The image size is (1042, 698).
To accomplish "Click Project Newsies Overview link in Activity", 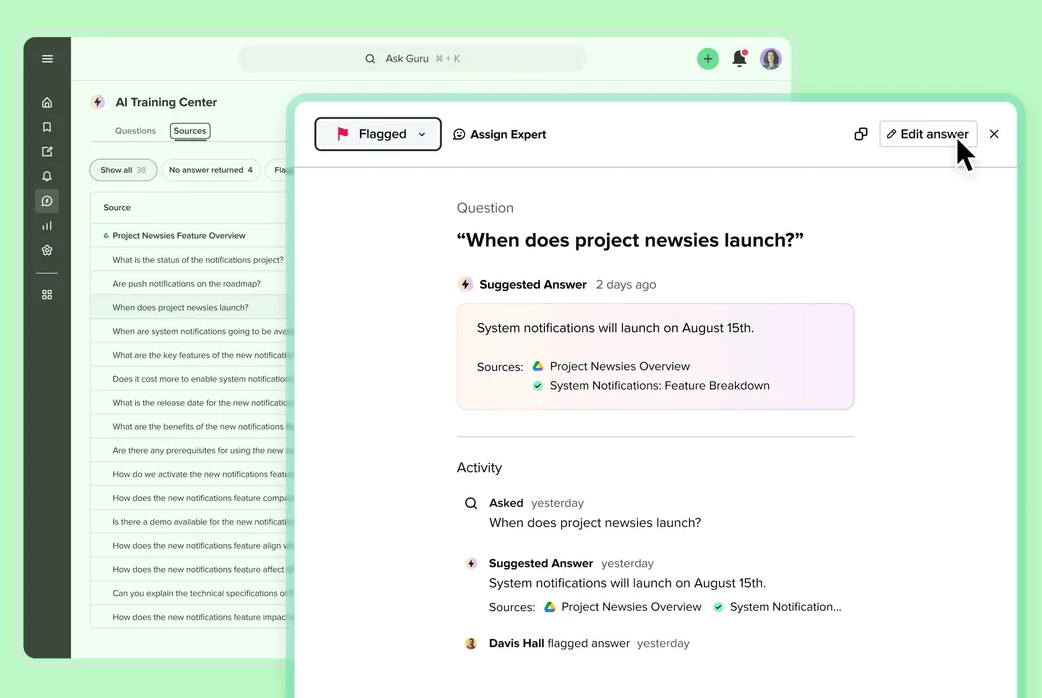I will click(623, 607).
